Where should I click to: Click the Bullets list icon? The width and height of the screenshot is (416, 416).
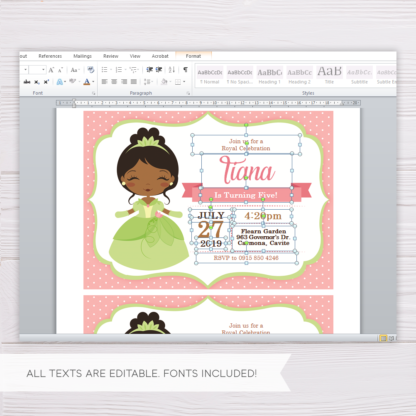click(105, 70)
